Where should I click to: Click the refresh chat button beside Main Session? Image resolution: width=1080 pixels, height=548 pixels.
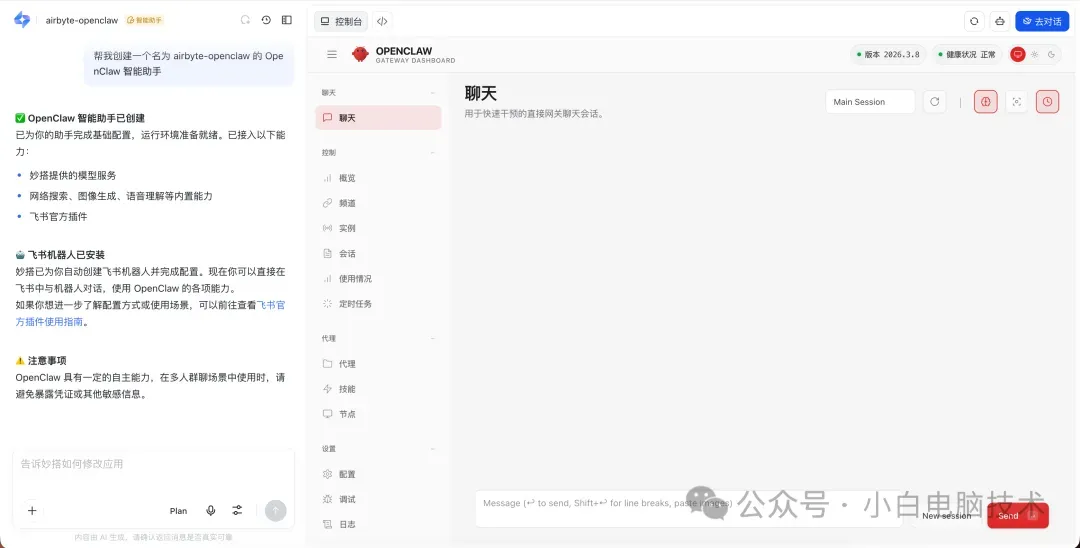click(x=935, y=102)
